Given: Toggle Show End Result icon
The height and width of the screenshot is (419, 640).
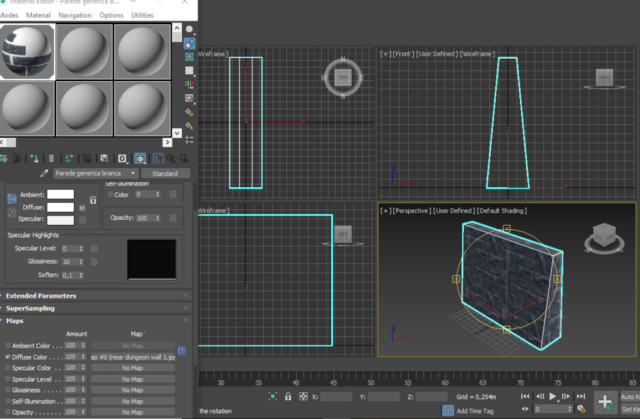Looking at the screenshot, I should coord(158,158).
